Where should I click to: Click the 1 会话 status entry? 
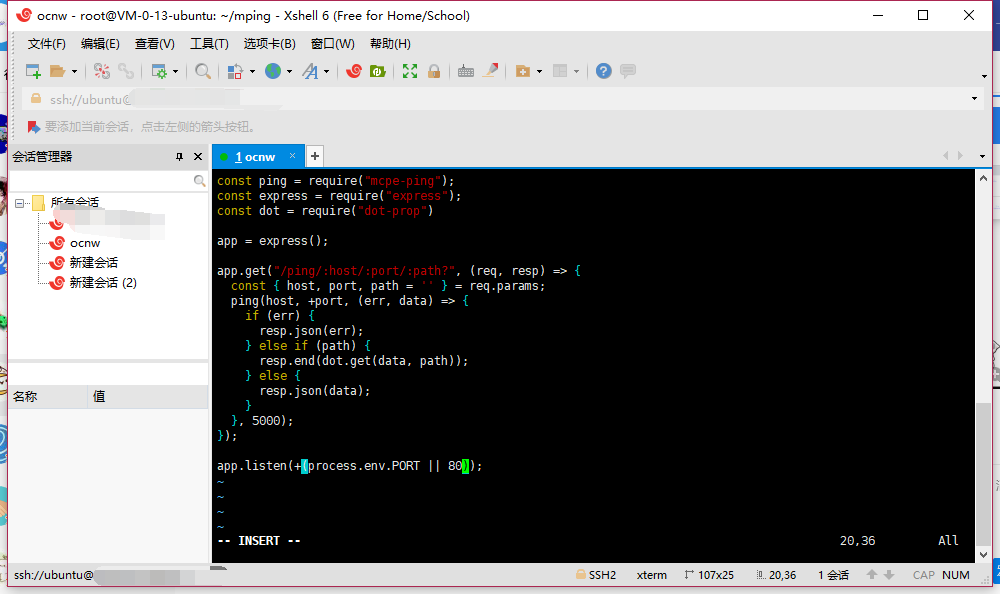point(834,575)
